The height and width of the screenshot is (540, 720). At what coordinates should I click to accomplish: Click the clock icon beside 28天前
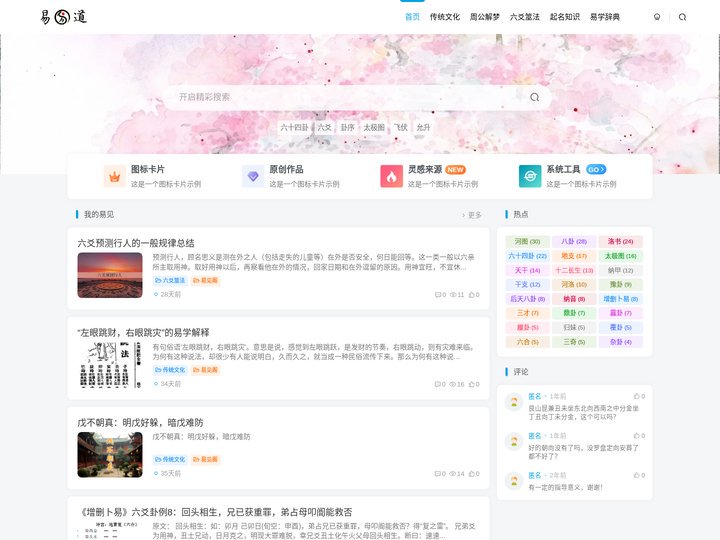(156, 294)
